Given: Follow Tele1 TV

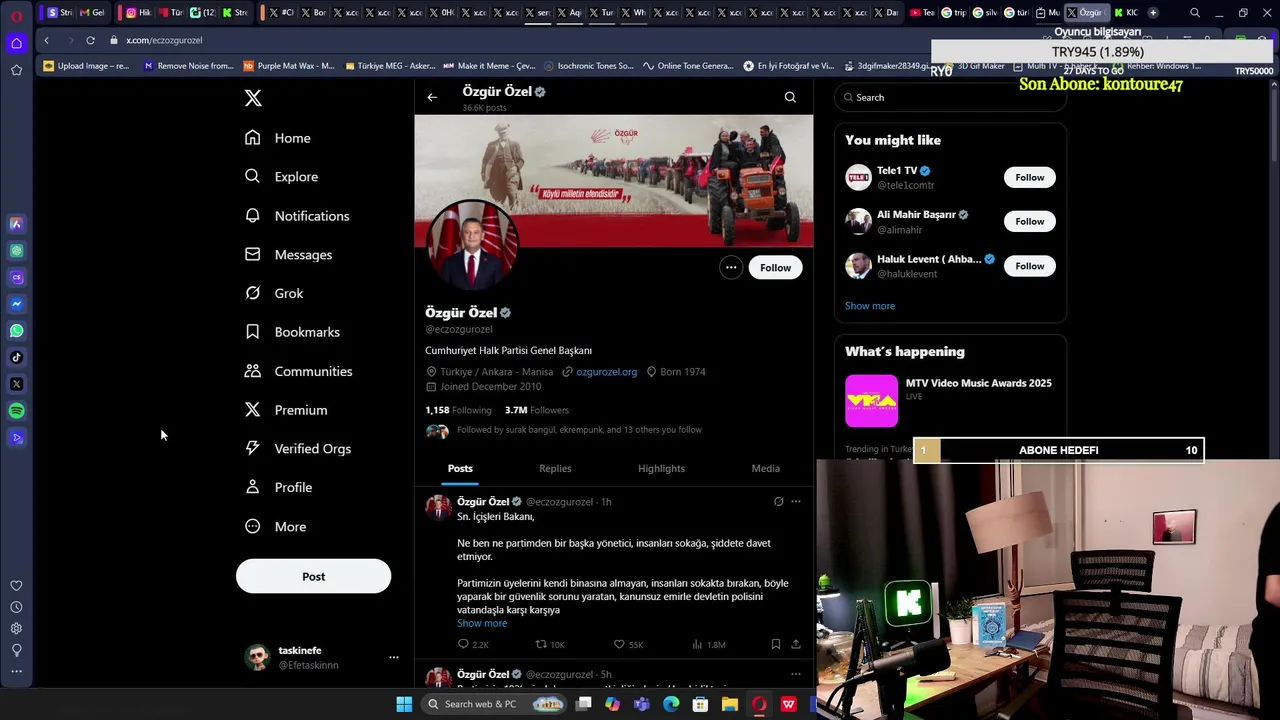Looking at the screenshot, I should click(1029, 177).
